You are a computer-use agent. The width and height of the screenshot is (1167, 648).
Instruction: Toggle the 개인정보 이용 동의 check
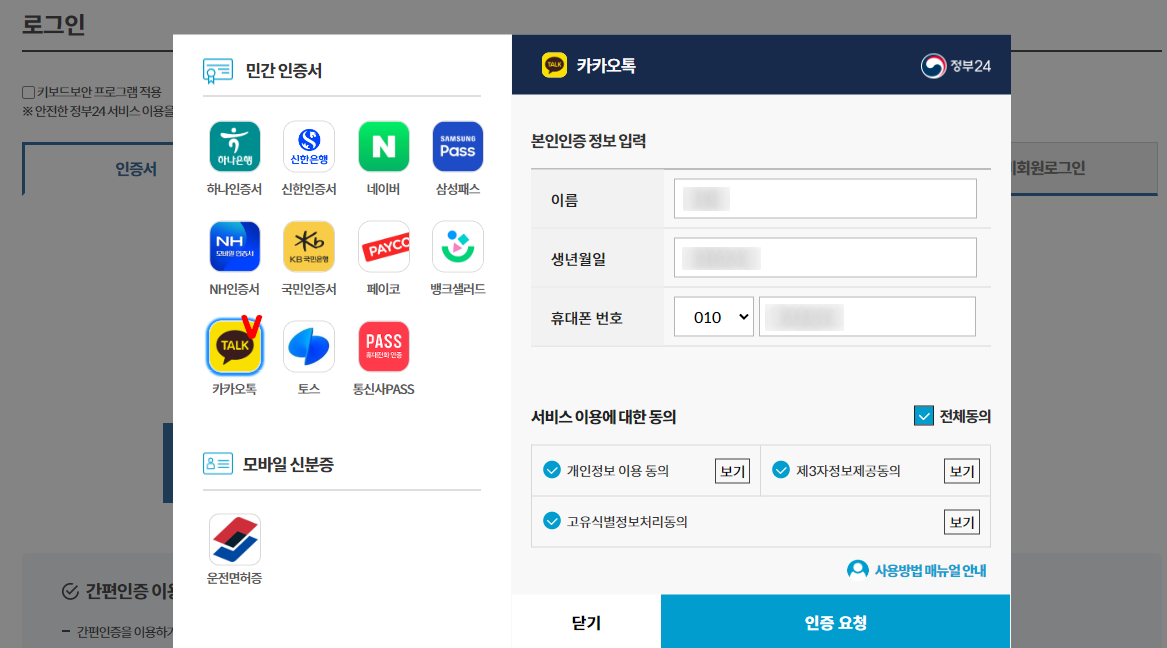tap(551, 470)
